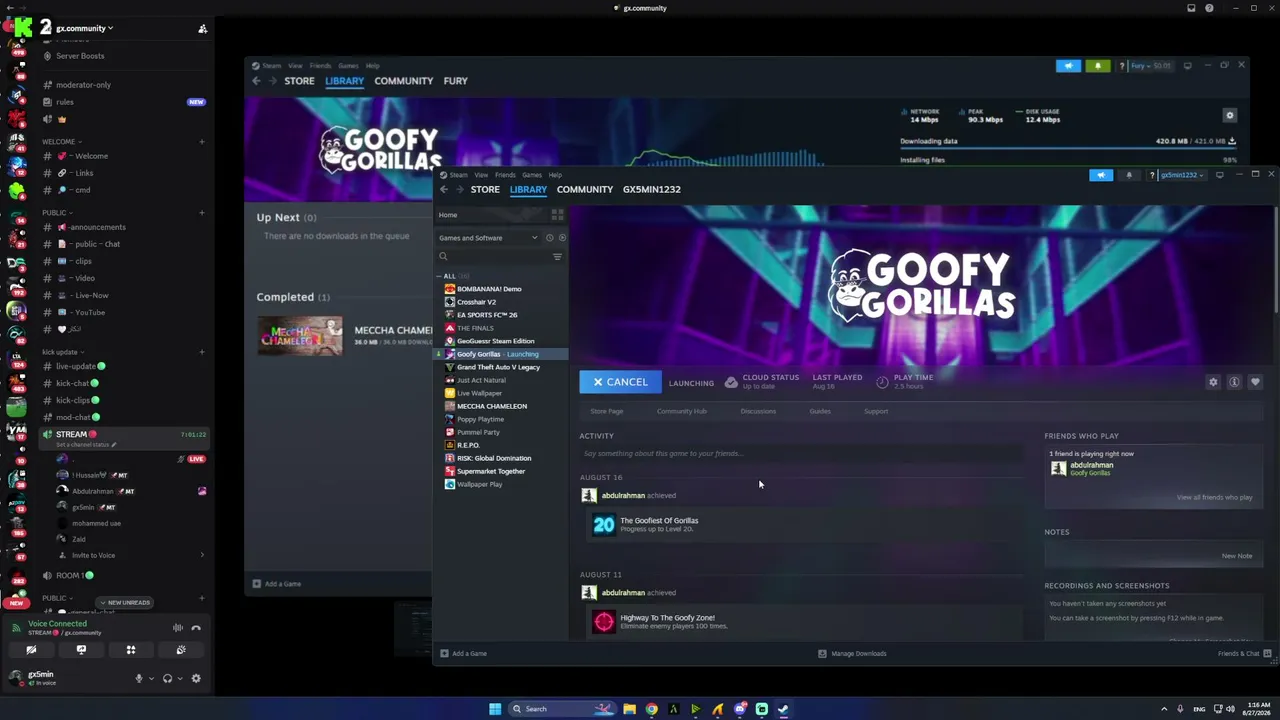
Task: Open View menu in front Steam window
Action: pos(481,175)
